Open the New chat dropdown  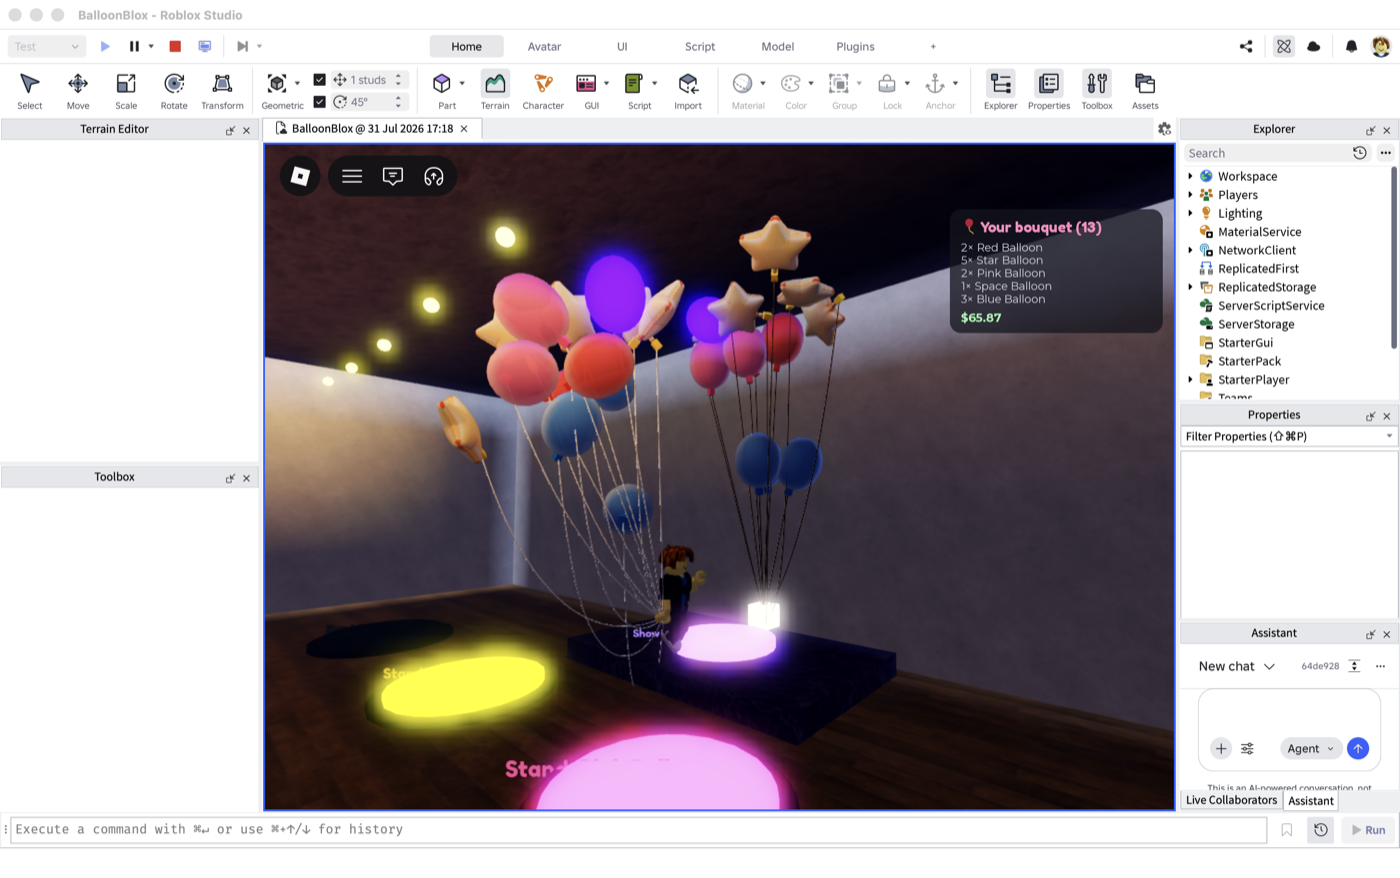coord(1237,666)
